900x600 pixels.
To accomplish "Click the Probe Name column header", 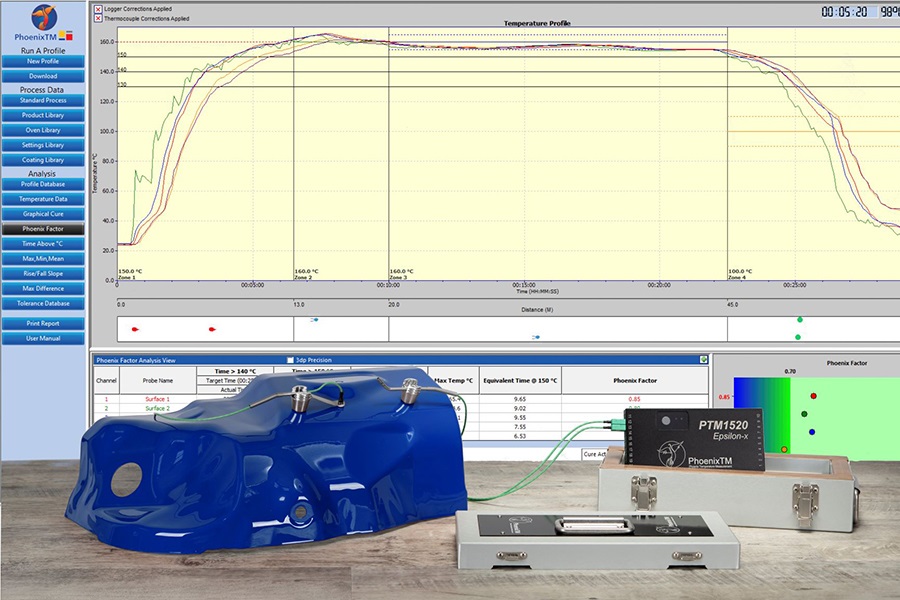I will point(158,380).
